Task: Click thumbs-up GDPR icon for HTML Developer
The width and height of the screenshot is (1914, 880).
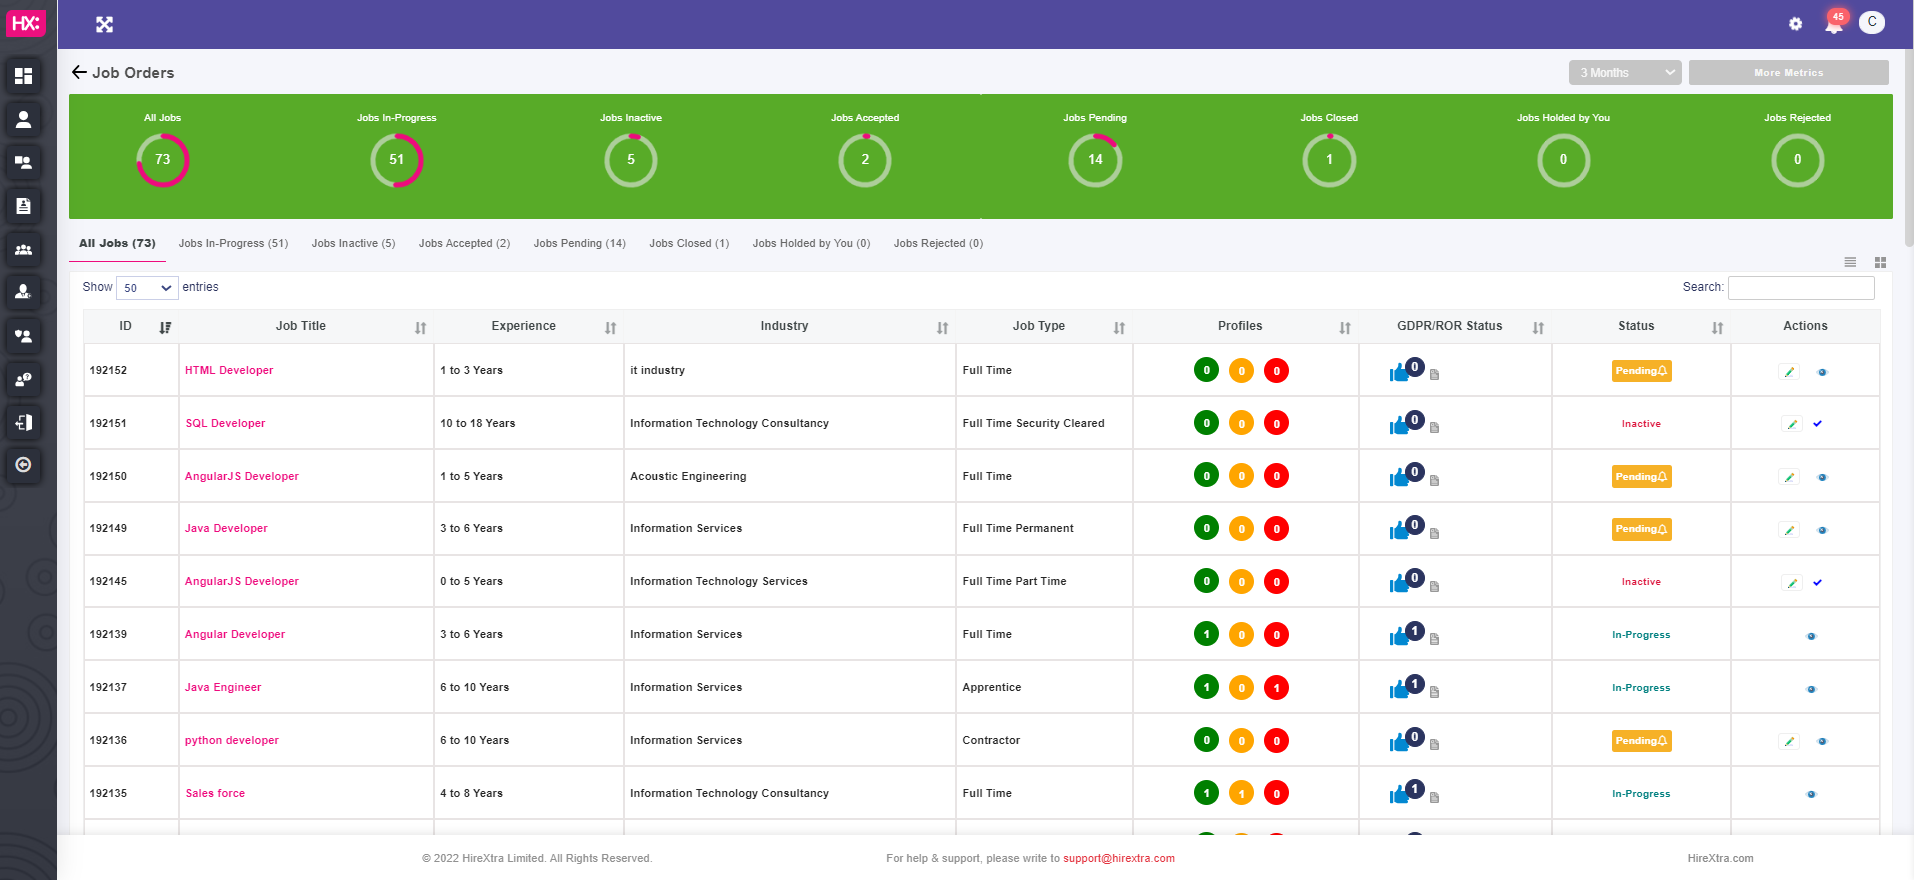Action: click(1399, 373)
